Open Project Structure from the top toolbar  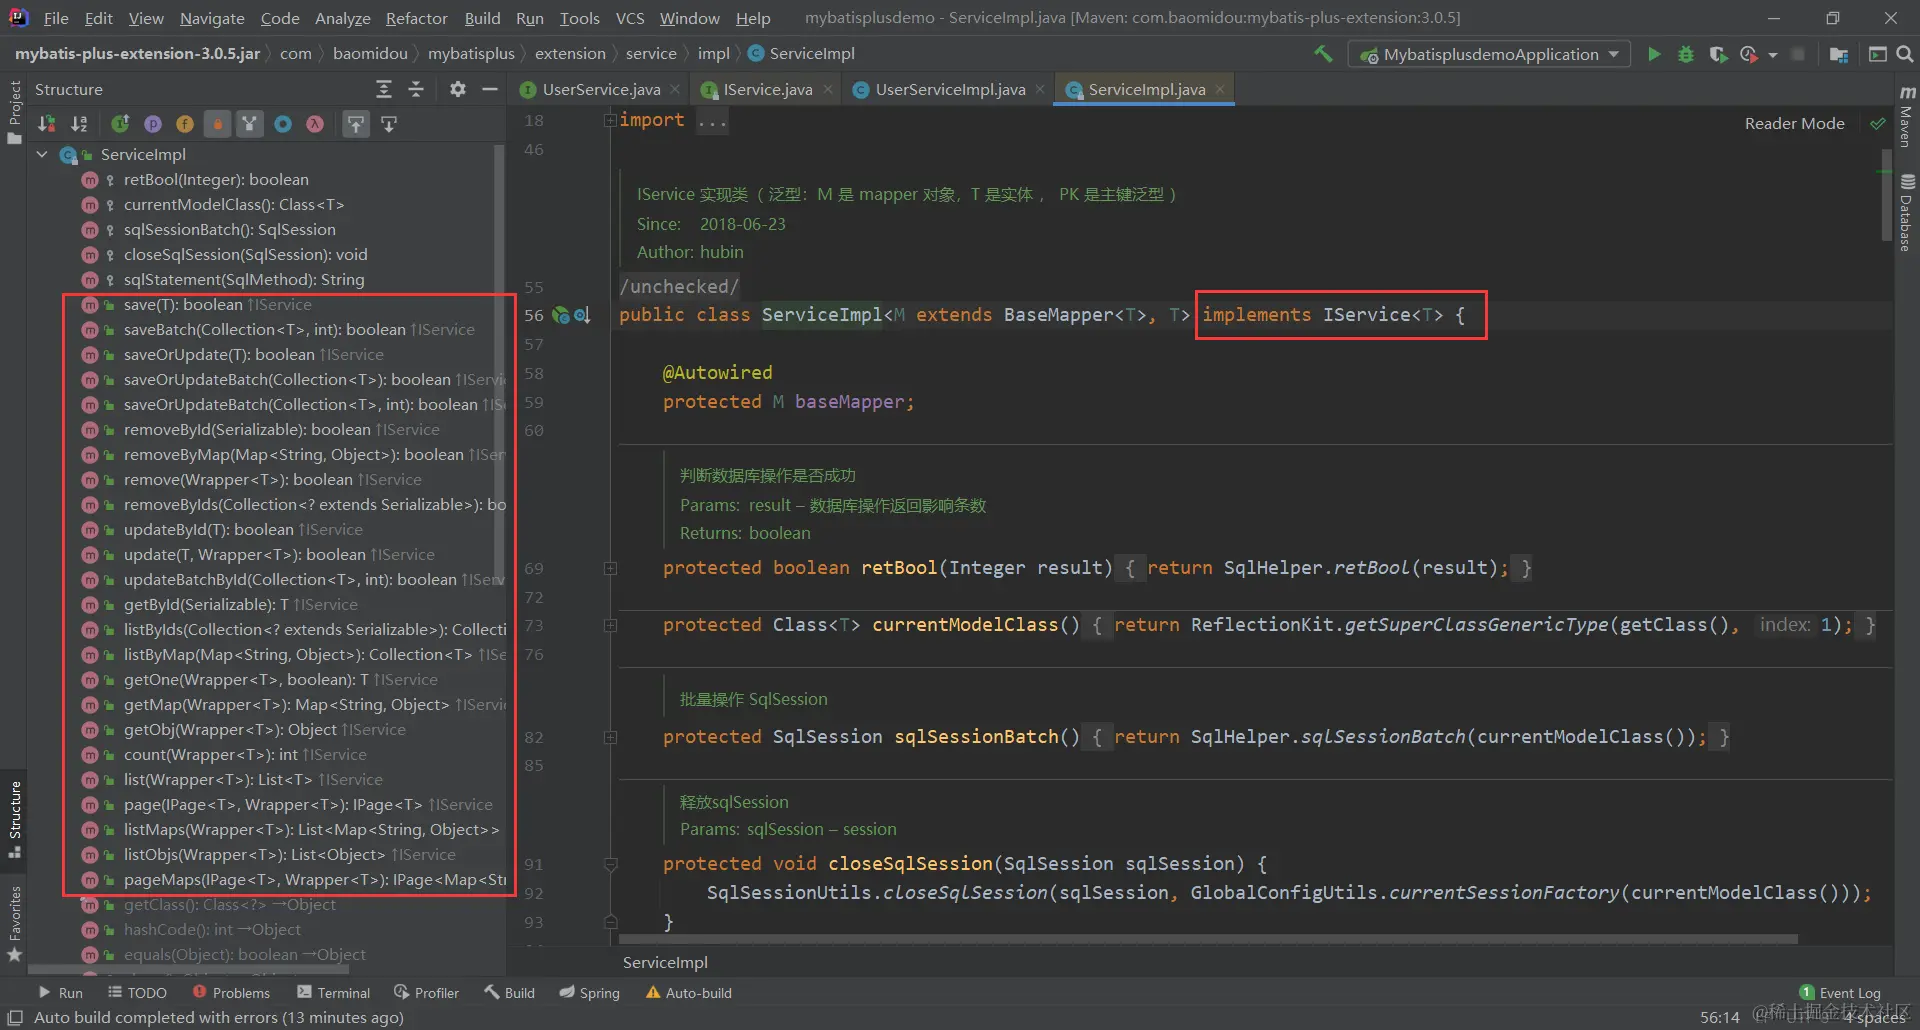click(1838, 54)
